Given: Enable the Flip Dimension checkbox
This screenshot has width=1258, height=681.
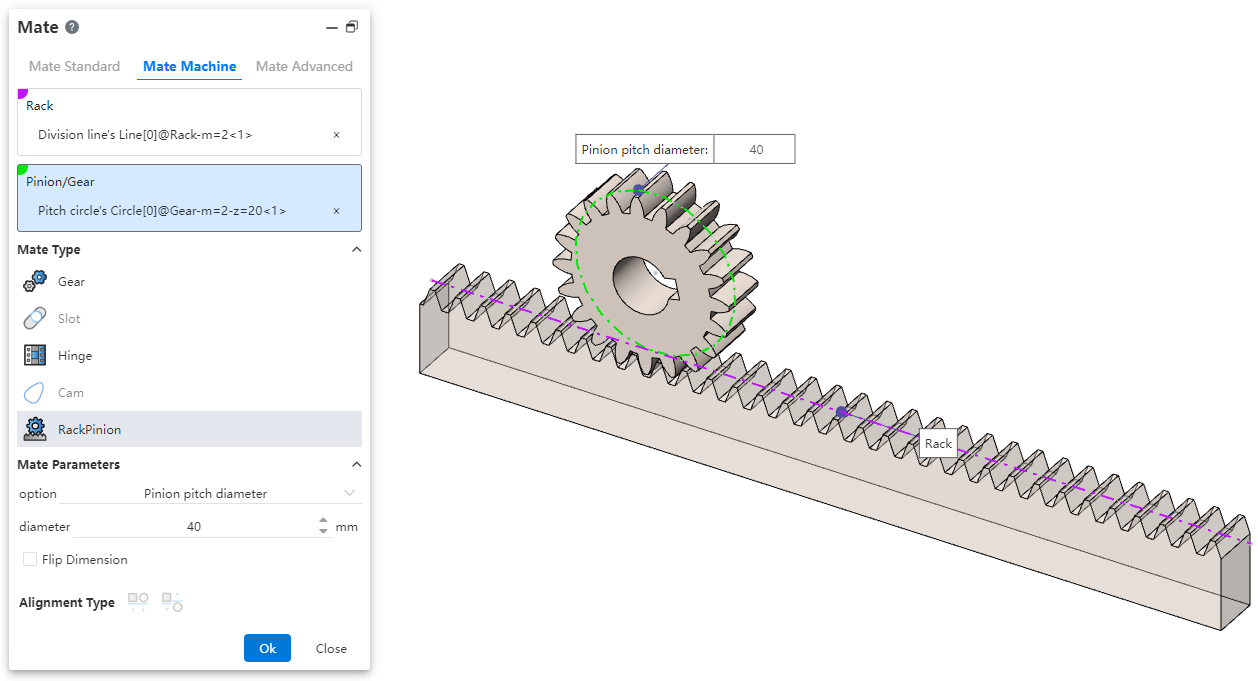Looking at the screenshot, I should point(30,560).
